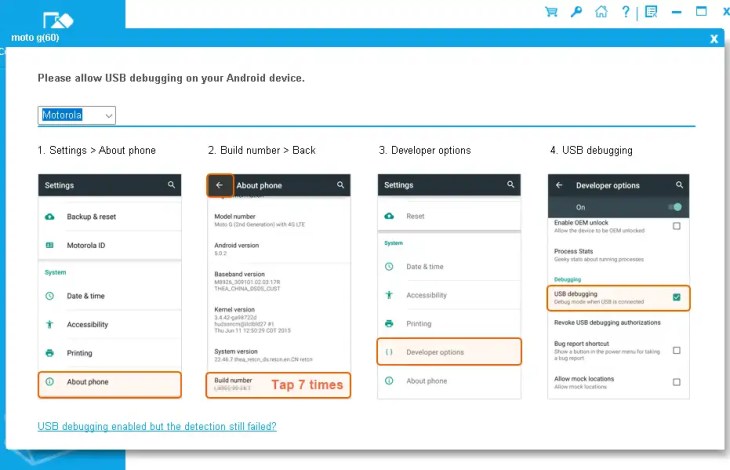Toggle USB debugging checkbox in step 4
Image resolution: width=730 pixels, height=470 pixels.
point(676,297)
